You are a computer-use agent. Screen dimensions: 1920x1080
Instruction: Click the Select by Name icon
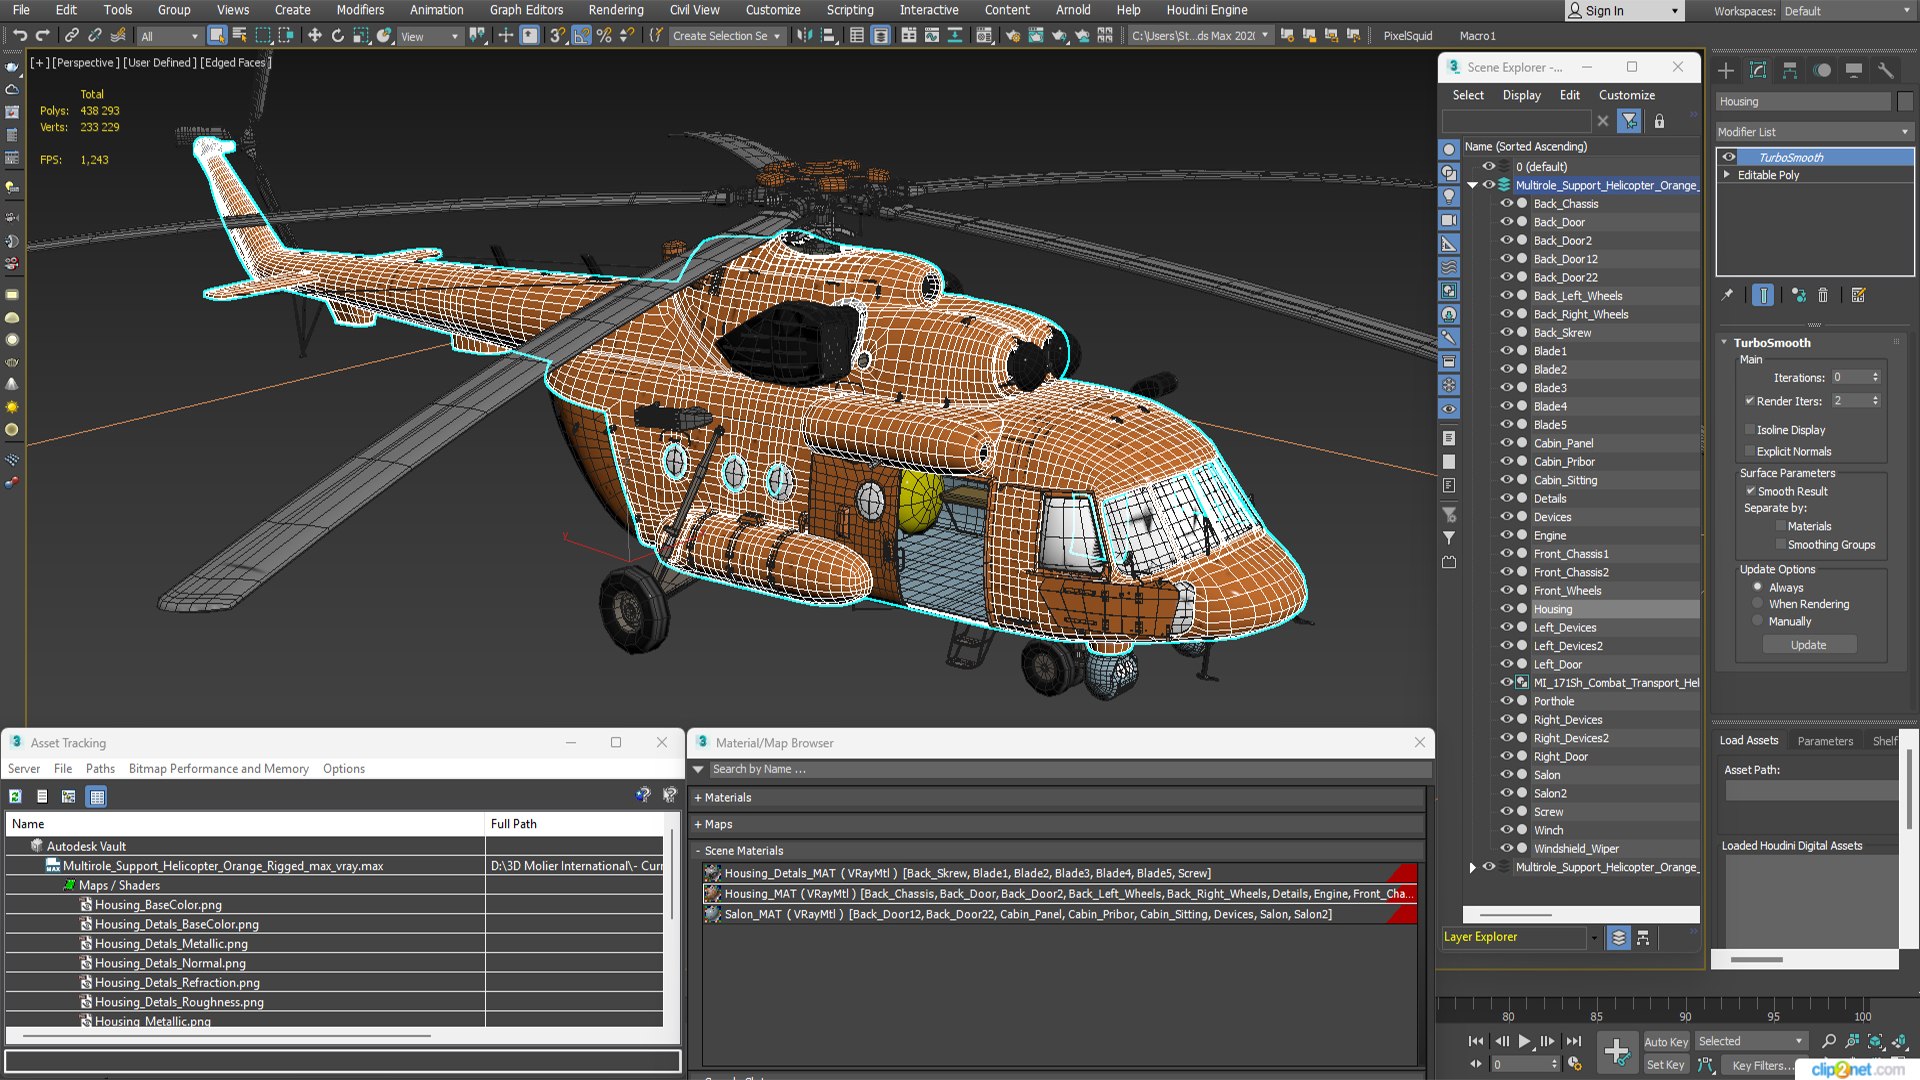[x=240, y=36]
